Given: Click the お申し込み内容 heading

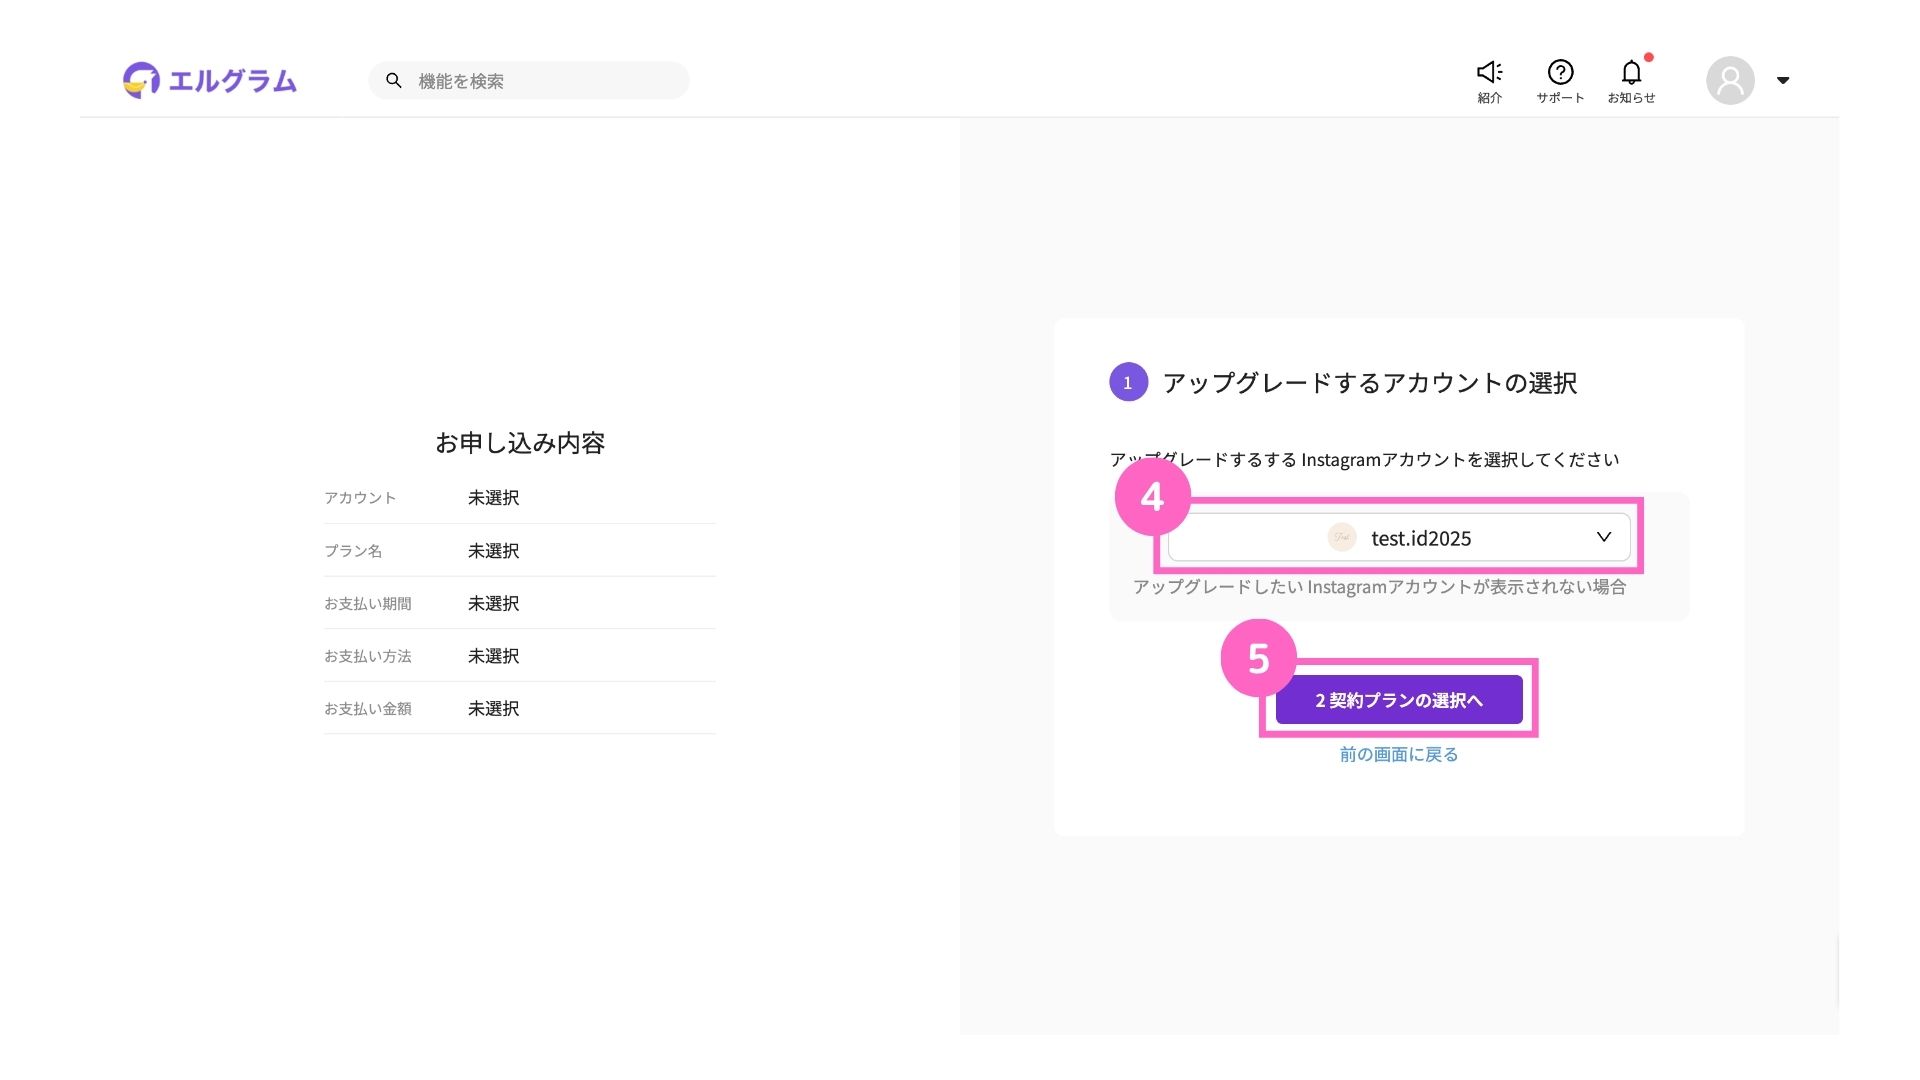Looking at the screenshot, I should [x=520, y=443].
